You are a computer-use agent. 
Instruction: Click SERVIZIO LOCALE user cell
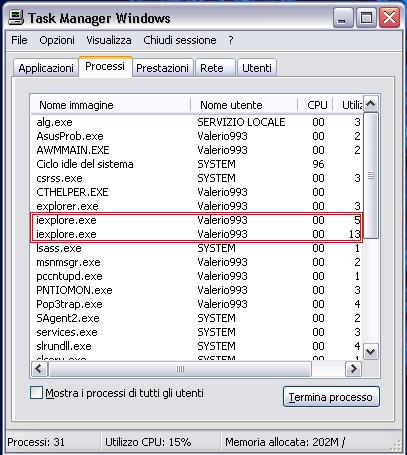[x=241, y=122]
